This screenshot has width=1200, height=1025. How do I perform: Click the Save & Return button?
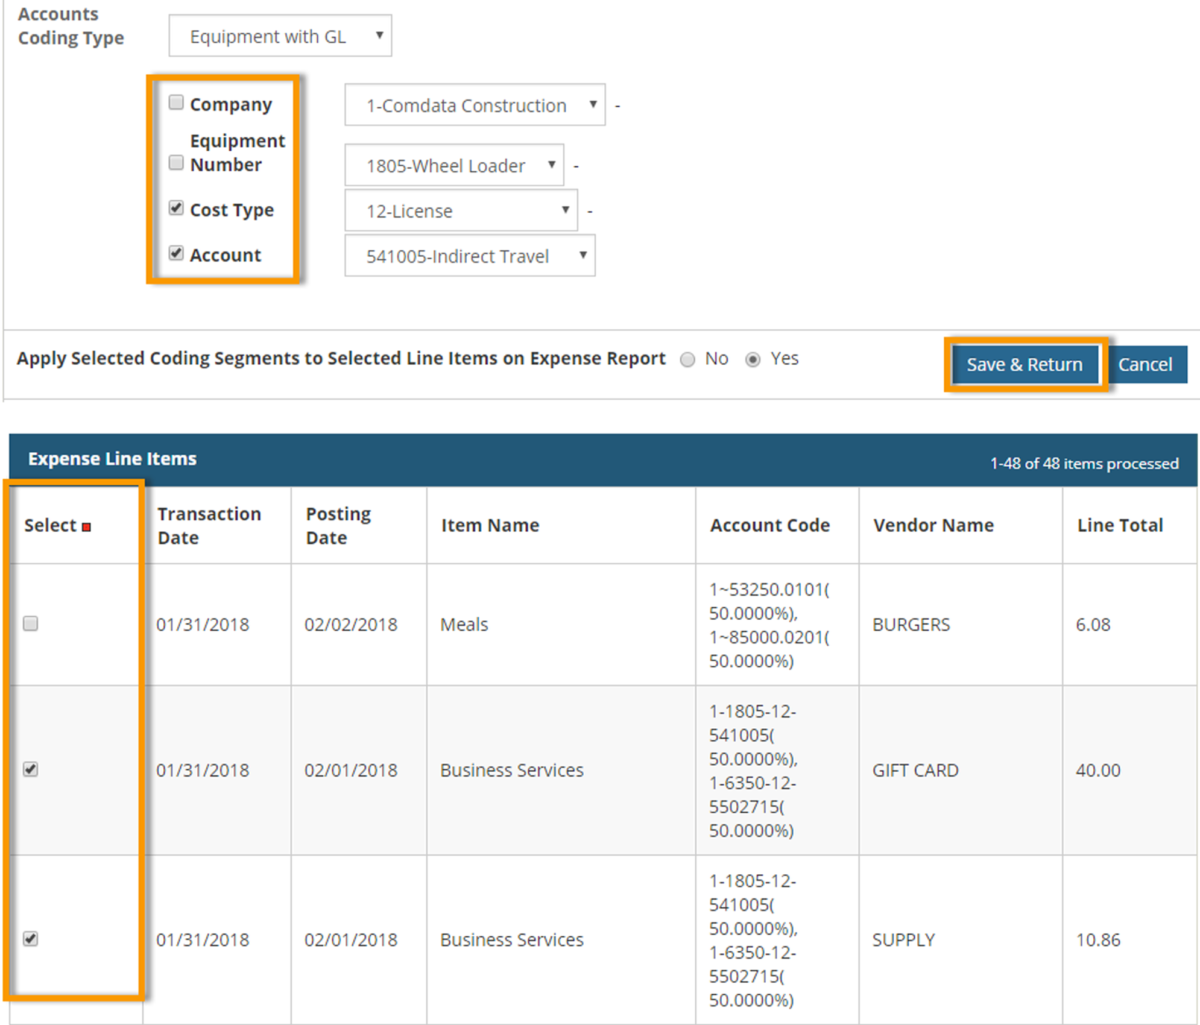coord(1024,364)
